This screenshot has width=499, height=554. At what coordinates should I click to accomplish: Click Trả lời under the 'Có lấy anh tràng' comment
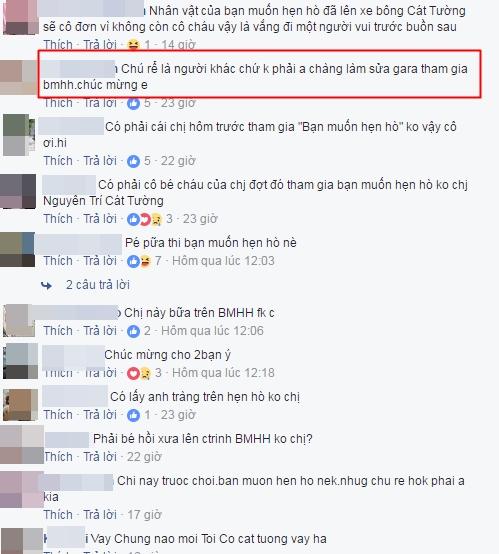click(x=100, y=415)
